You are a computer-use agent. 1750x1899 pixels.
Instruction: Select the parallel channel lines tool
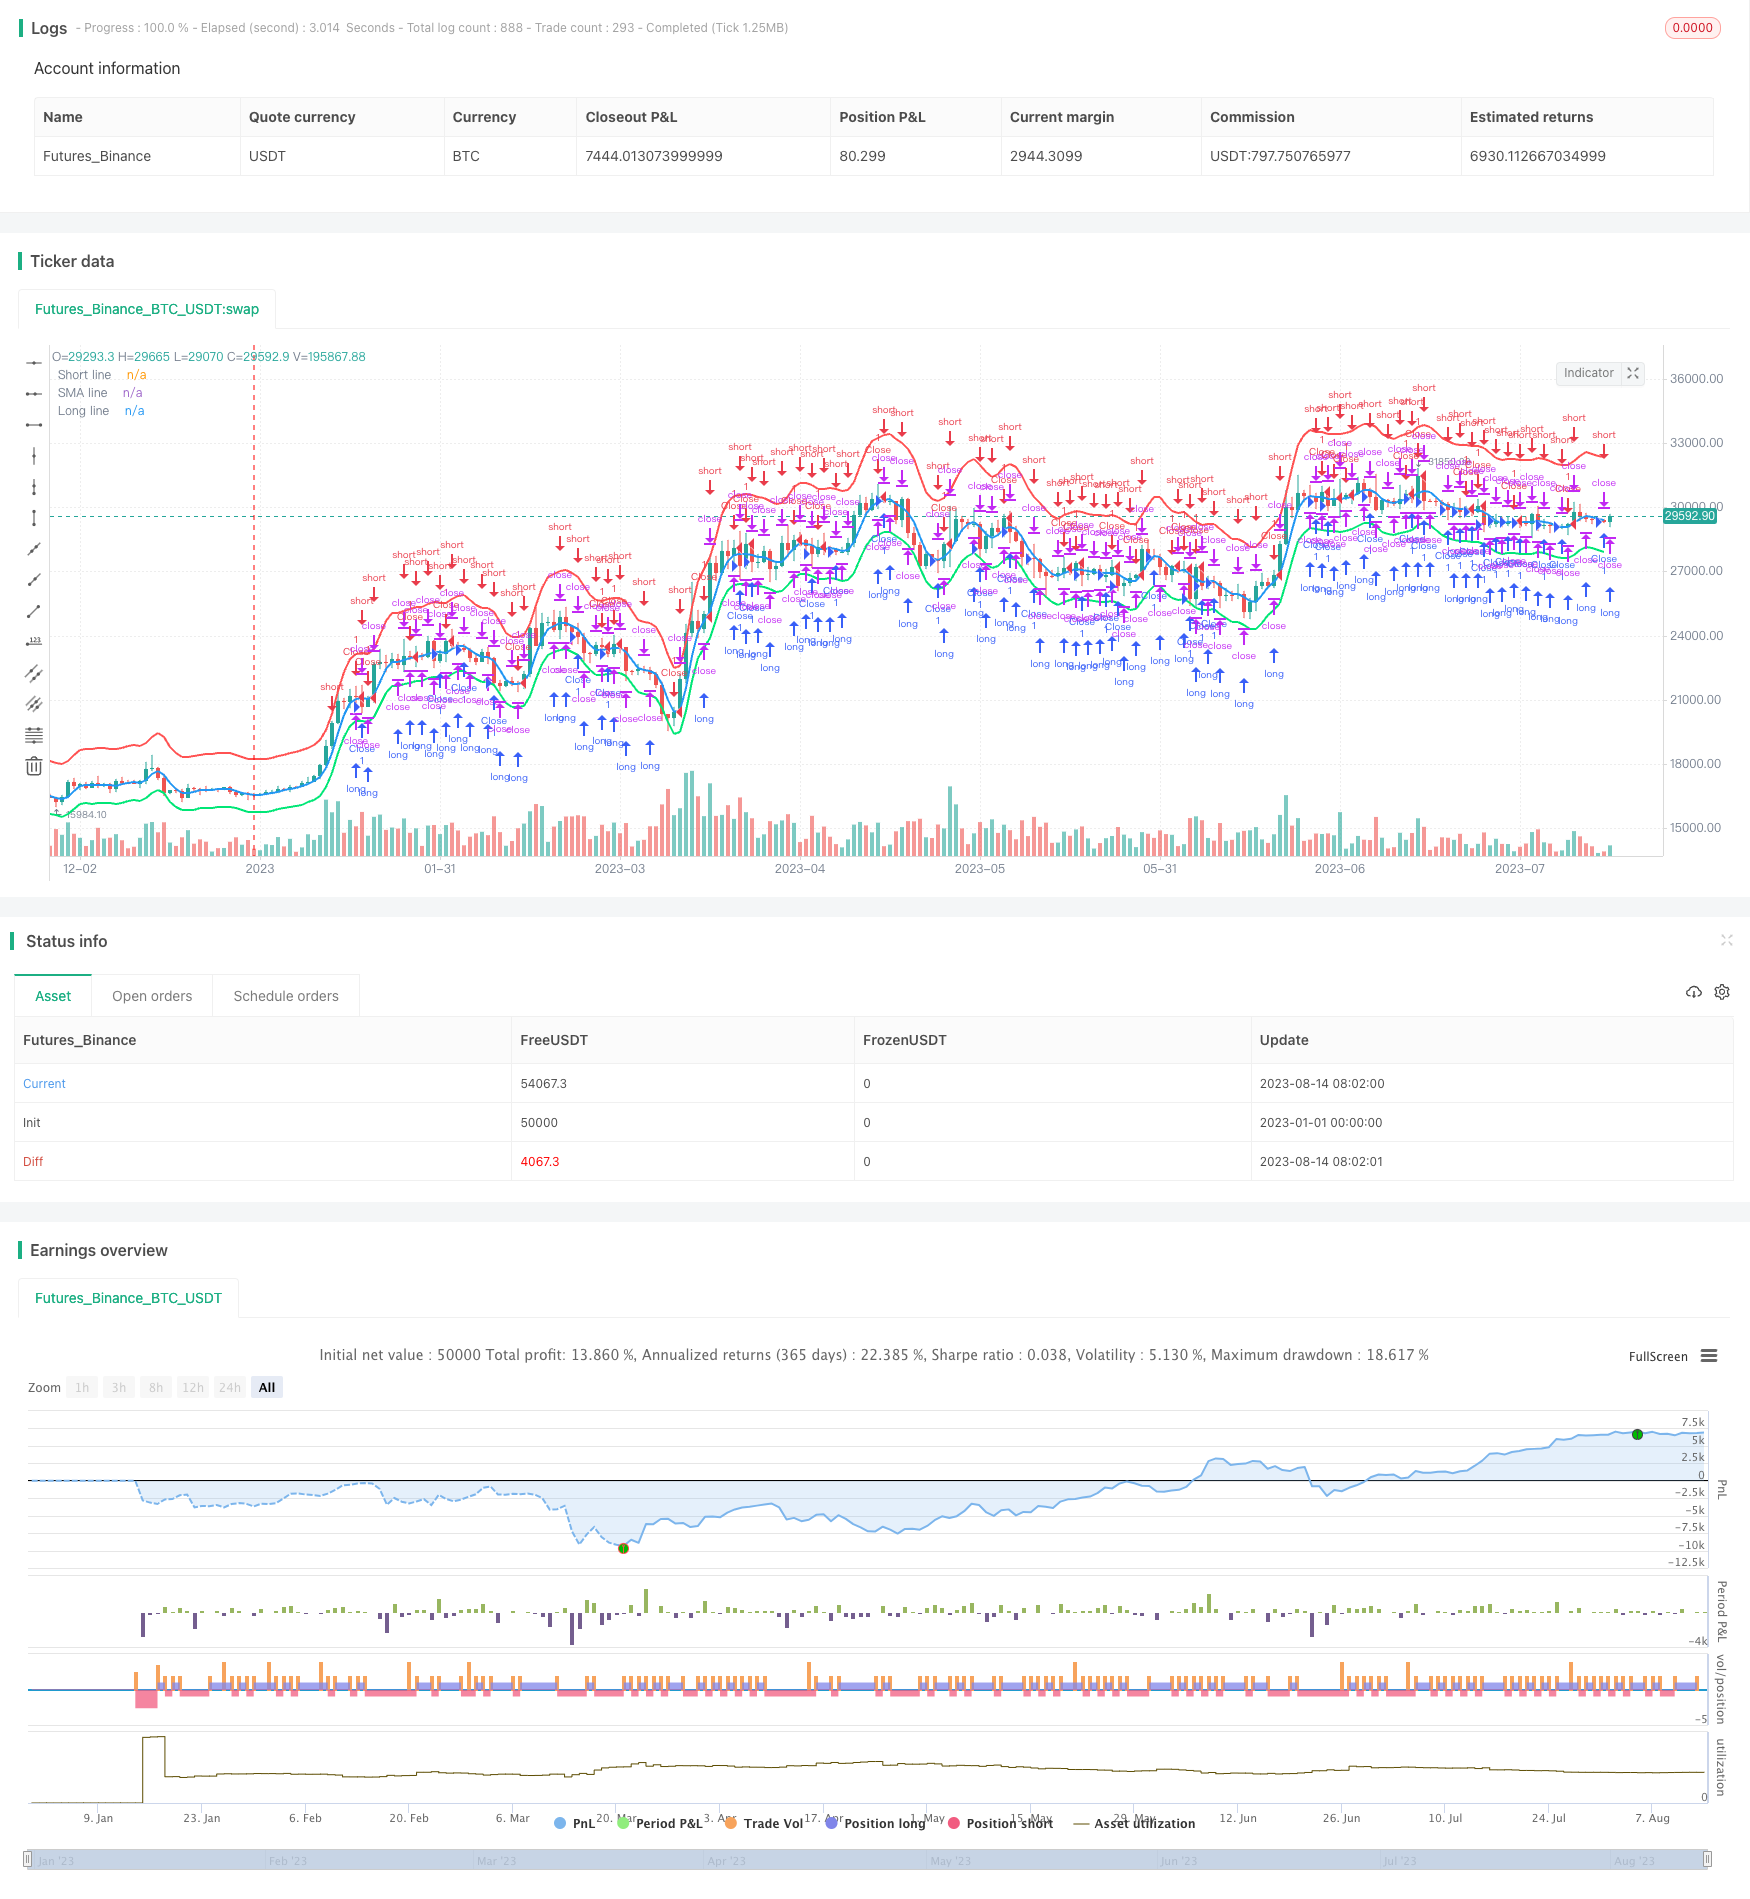34,673
